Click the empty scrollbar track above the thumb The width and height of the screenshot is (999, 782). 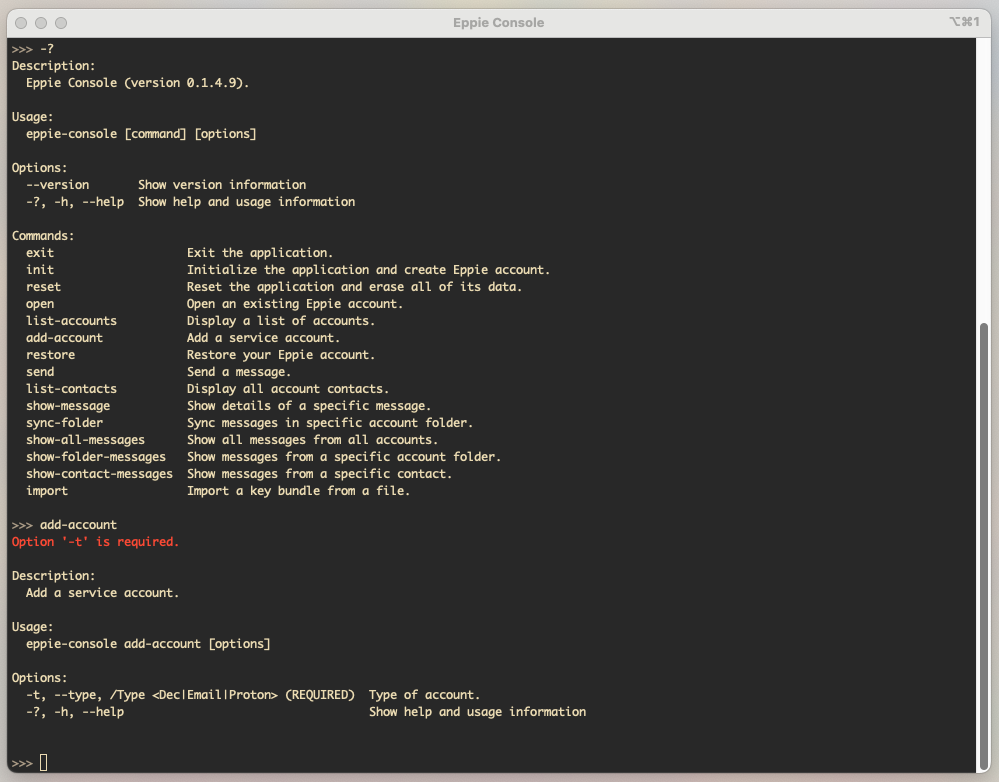tap(984, 180)
